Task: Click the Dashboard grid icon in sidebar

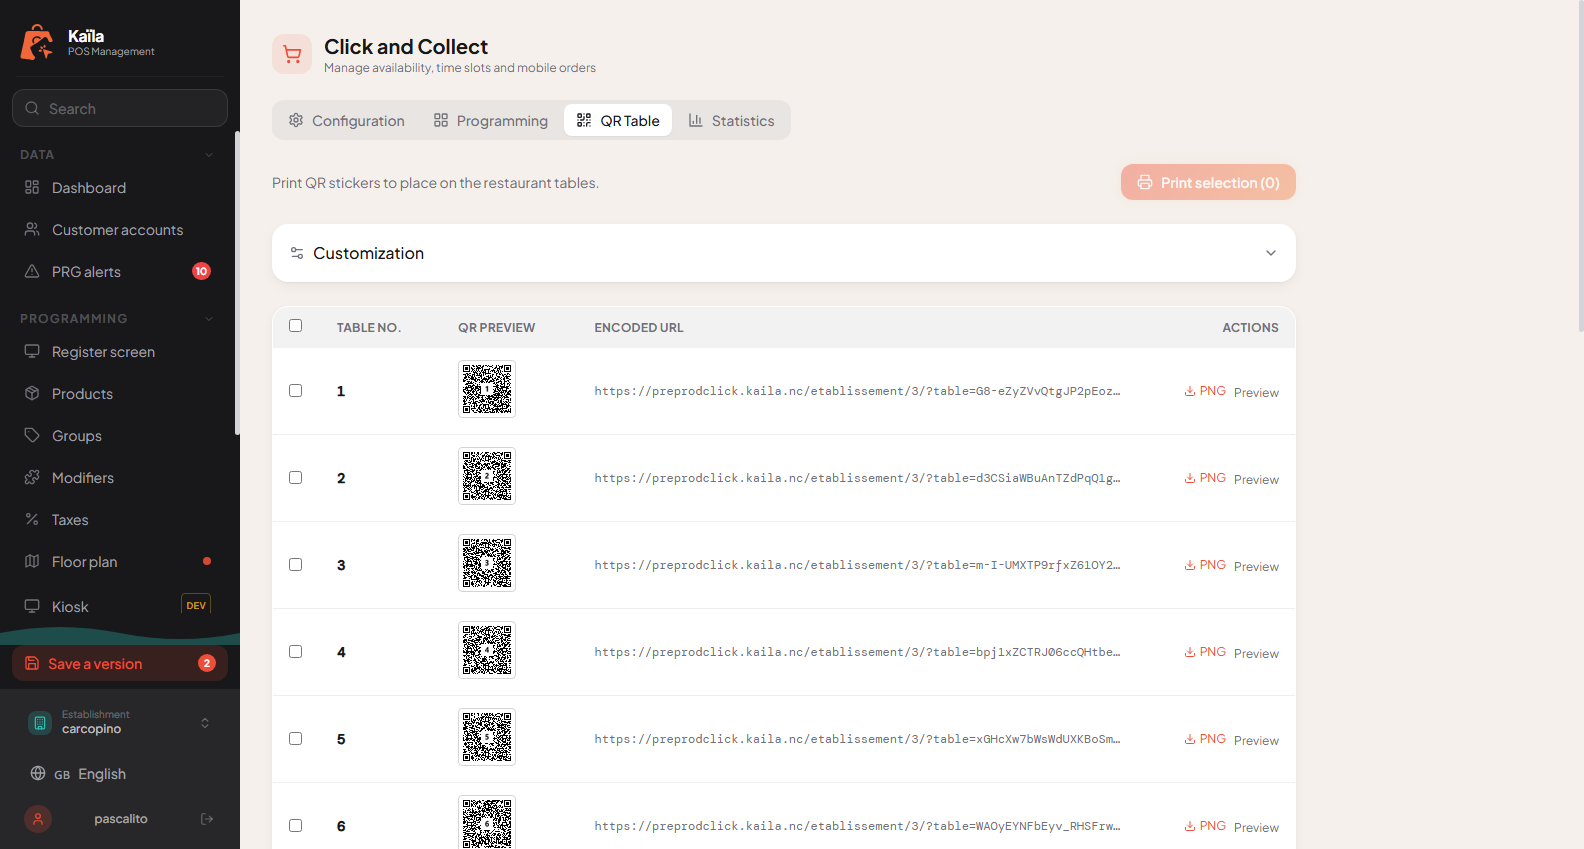Action: [32, 187]
